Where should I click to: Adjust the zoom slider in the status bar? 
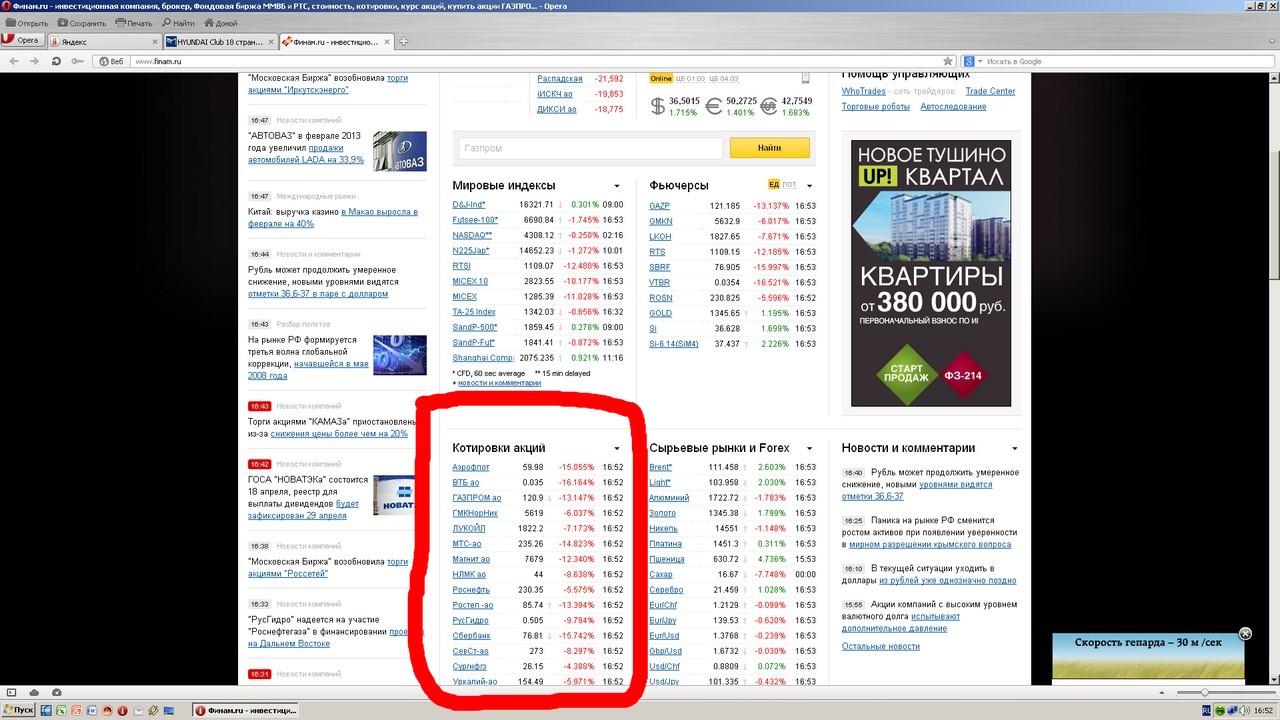pos(1206,692)
